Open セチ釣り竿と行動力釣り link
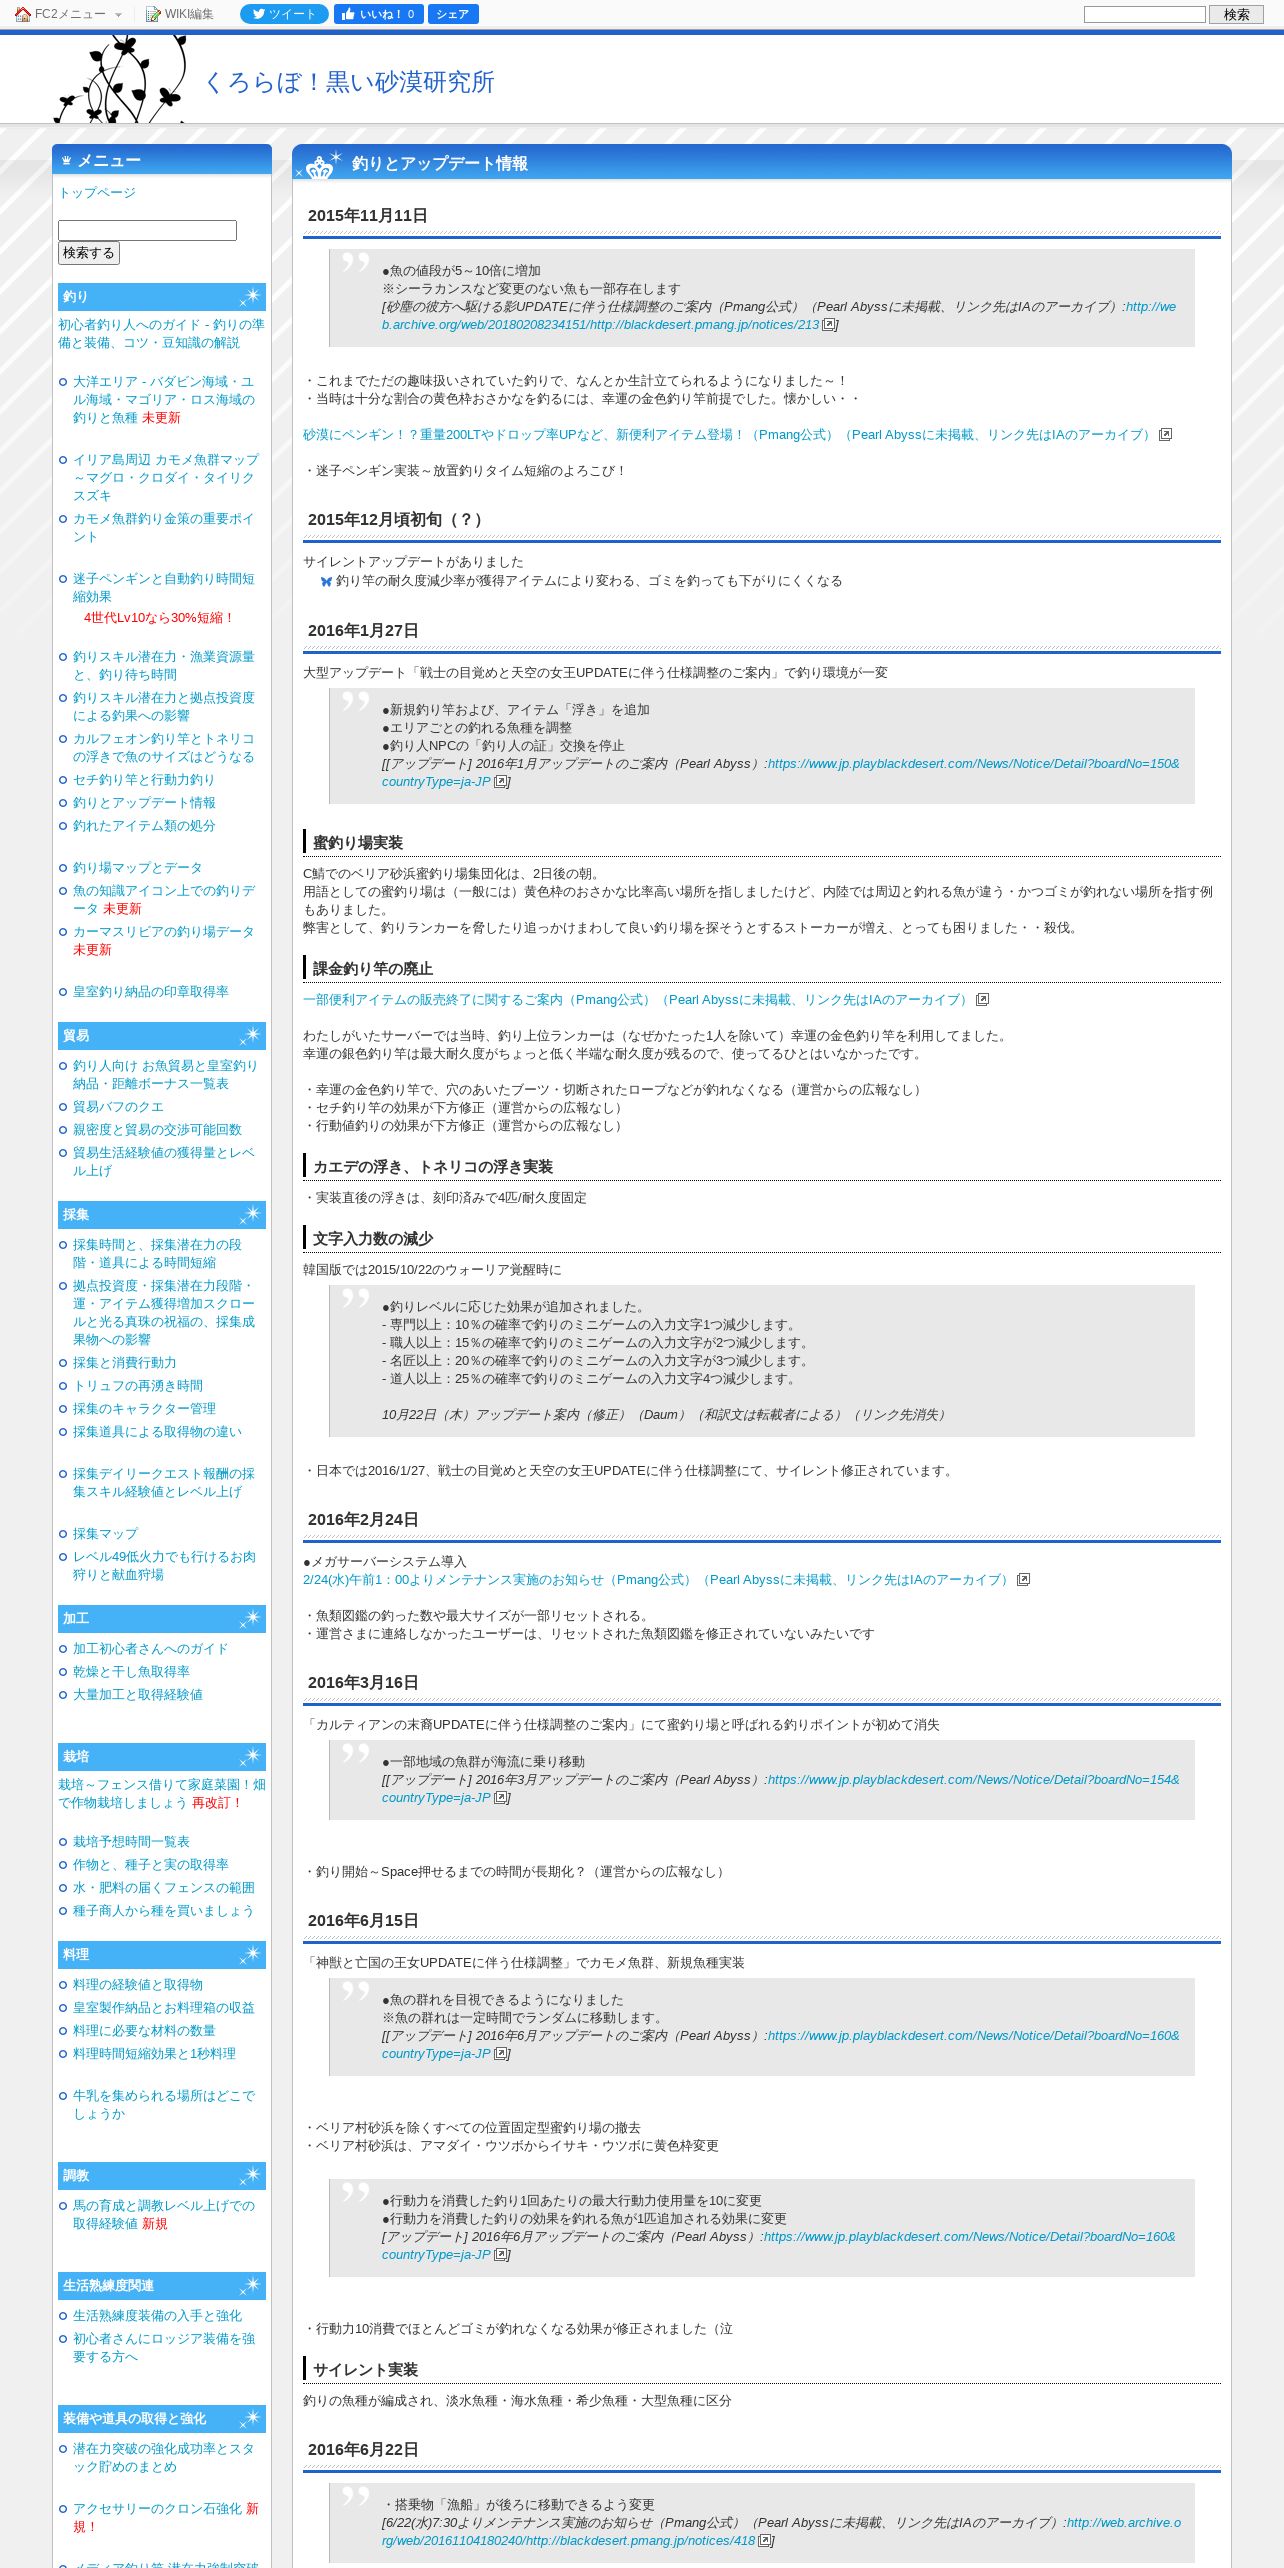 point(144,779)
